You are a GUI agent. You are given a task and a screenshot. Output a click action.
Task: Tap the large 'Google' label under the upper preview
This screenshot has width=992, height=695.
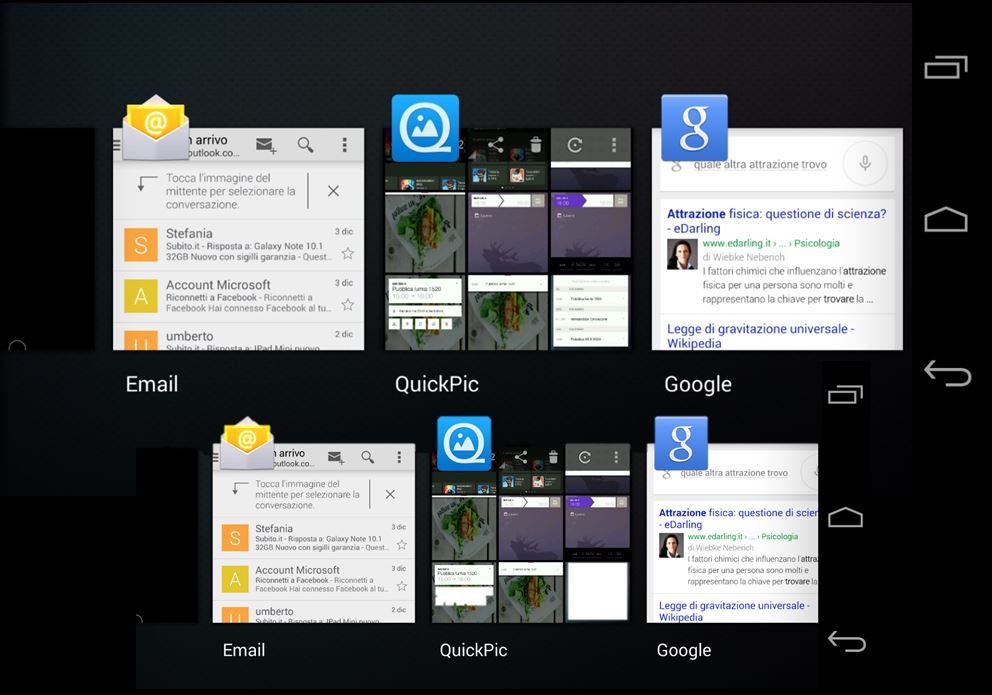tap(698, 384)
